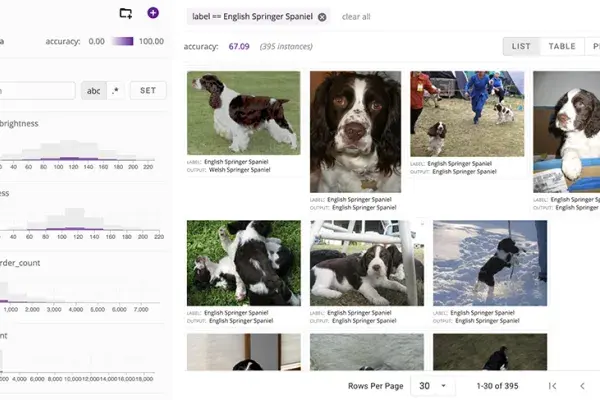
Task: Click the new folder icon
Action: [126, 13]
